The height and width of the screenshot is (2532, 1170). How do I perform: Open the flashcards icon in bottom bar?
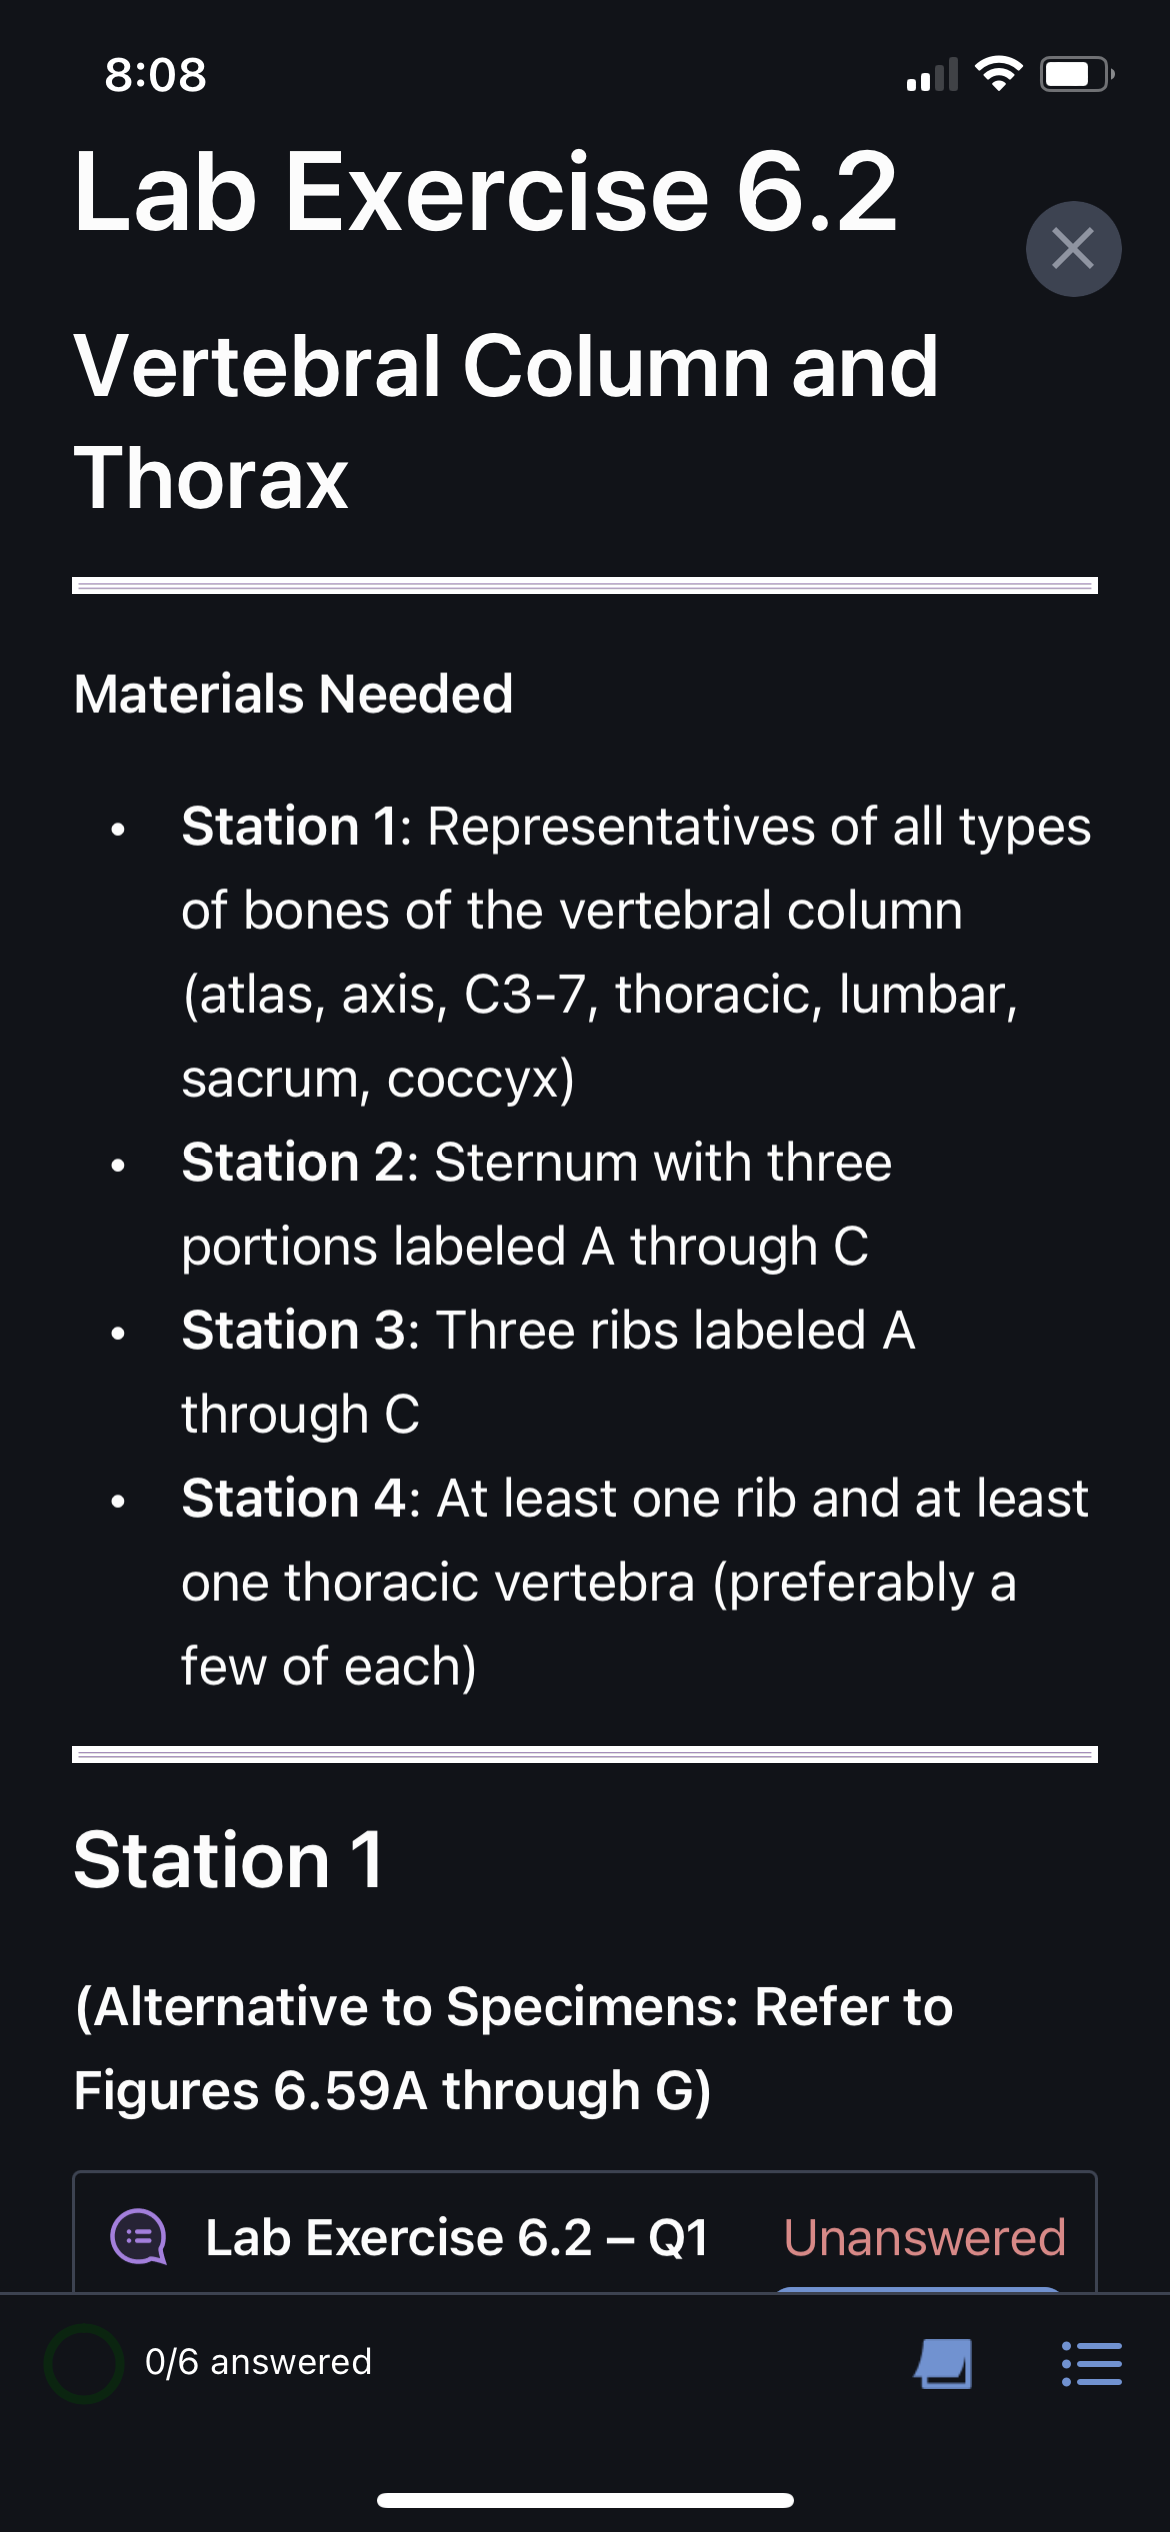pos(943,2363)
